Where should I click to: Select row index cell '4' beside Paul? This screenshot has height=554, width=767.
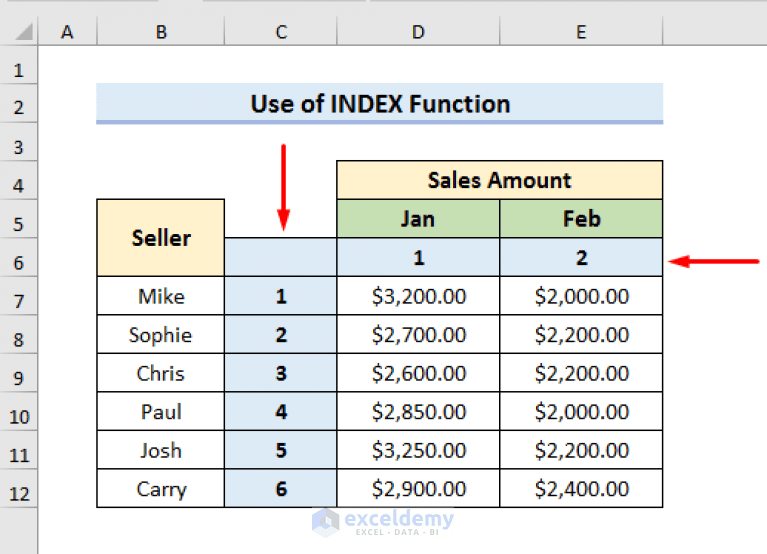tap(281, 412)
